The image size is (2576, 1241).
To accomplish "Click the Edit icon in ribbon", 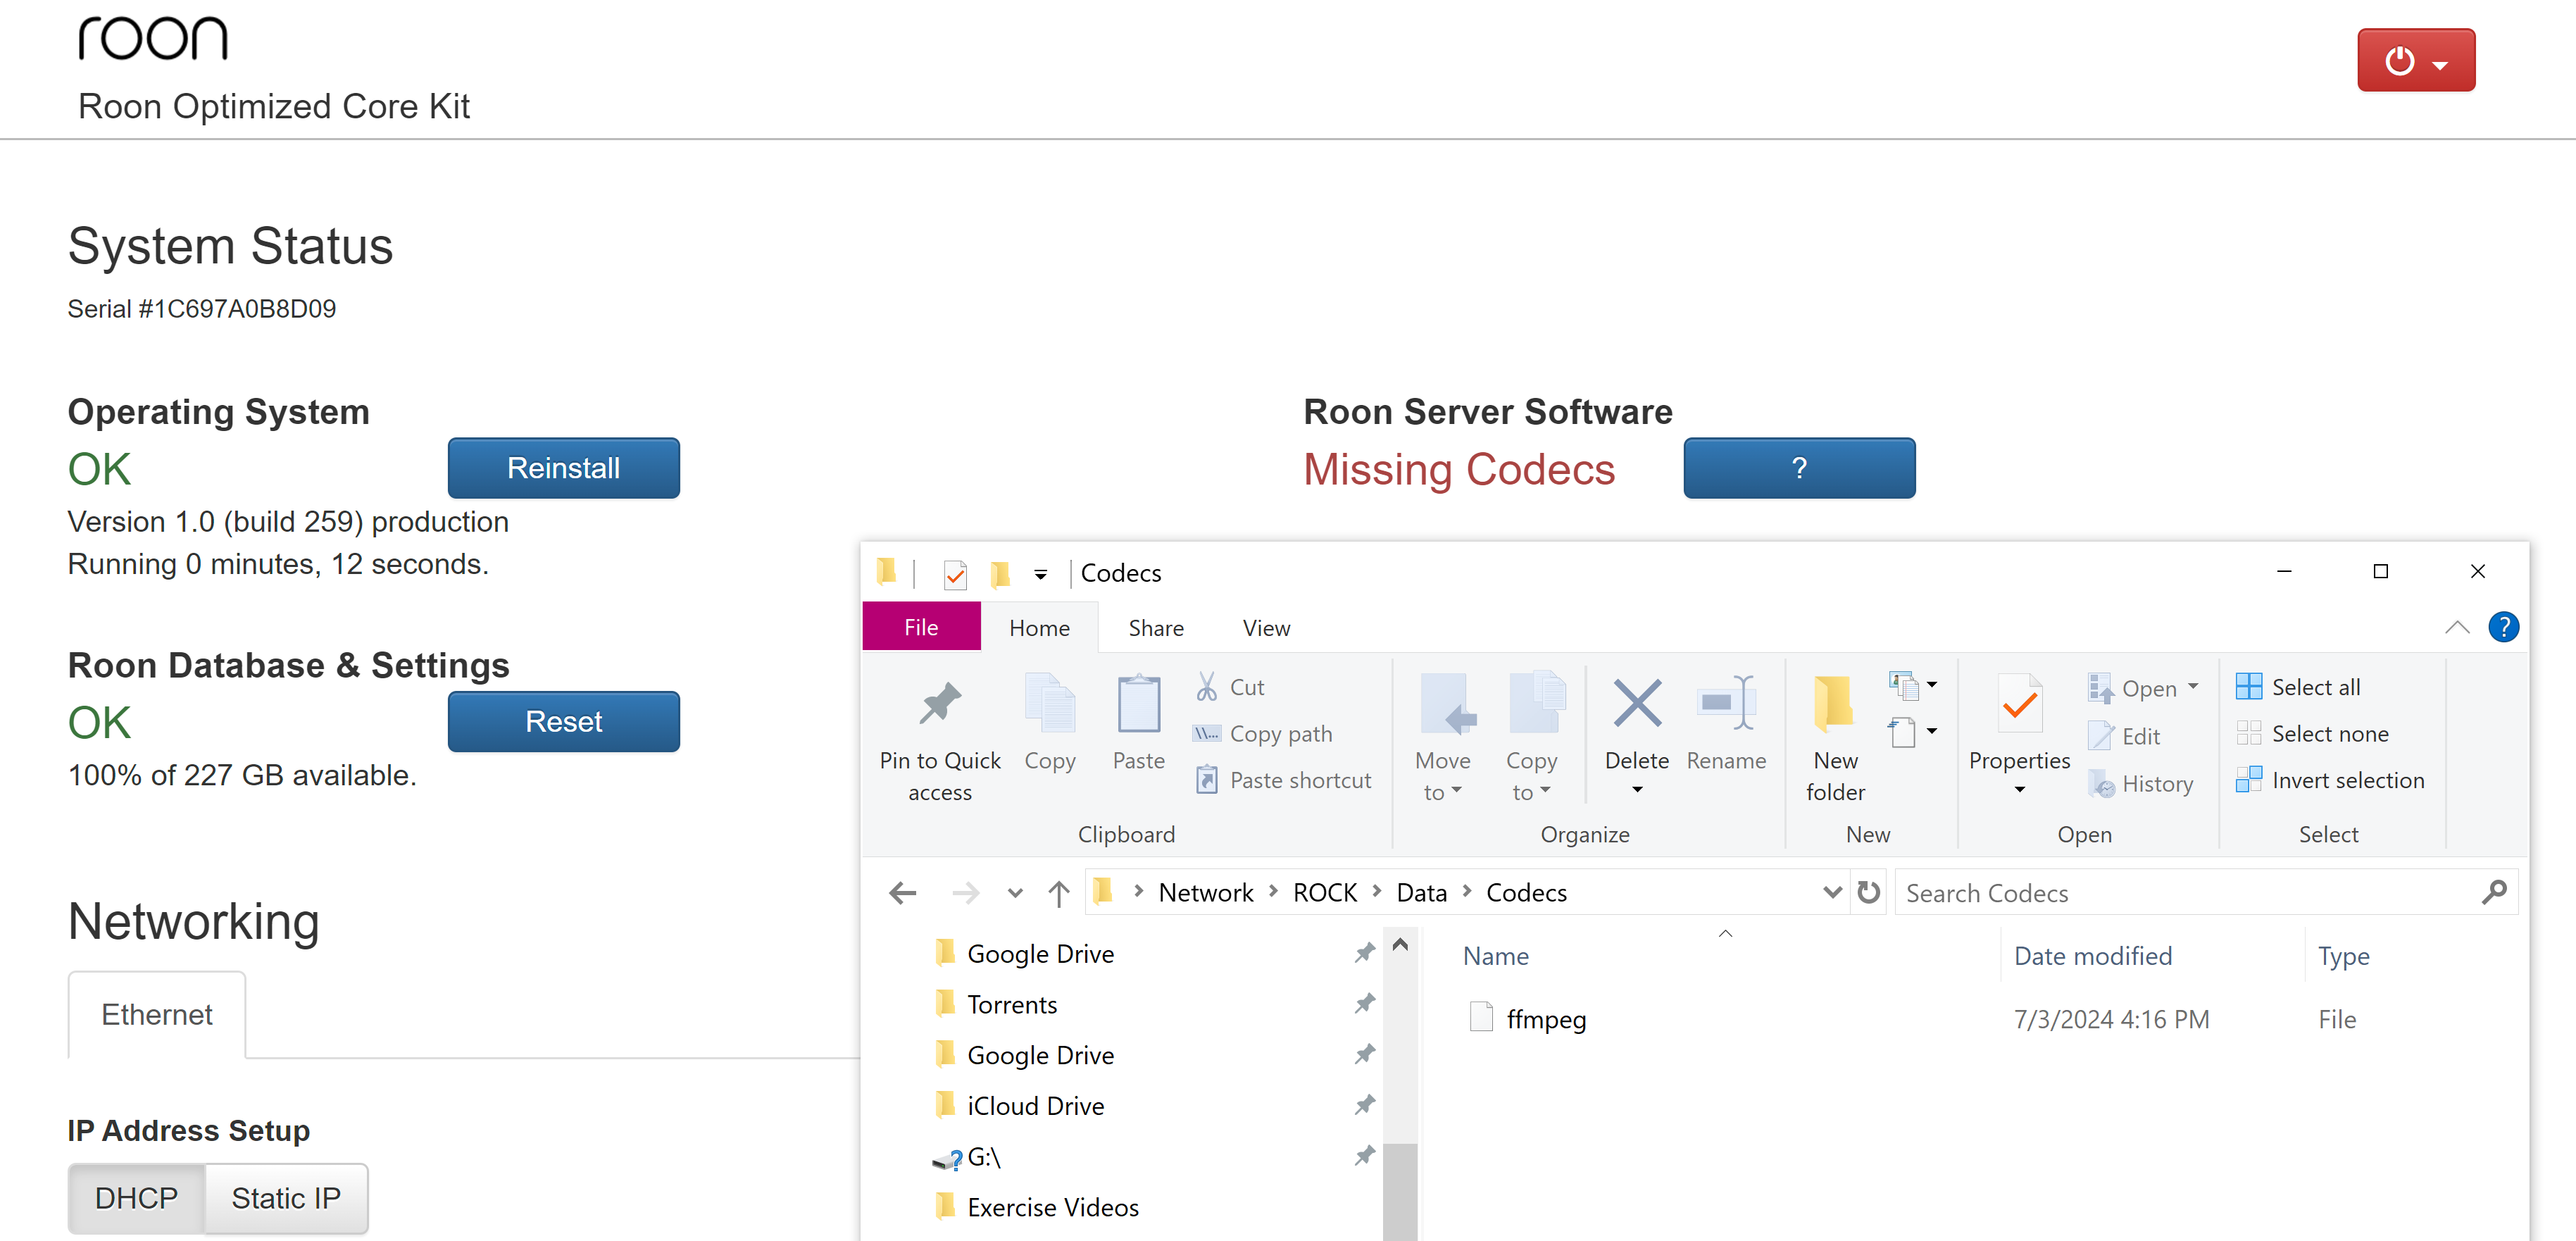I will coord(2100,736).
